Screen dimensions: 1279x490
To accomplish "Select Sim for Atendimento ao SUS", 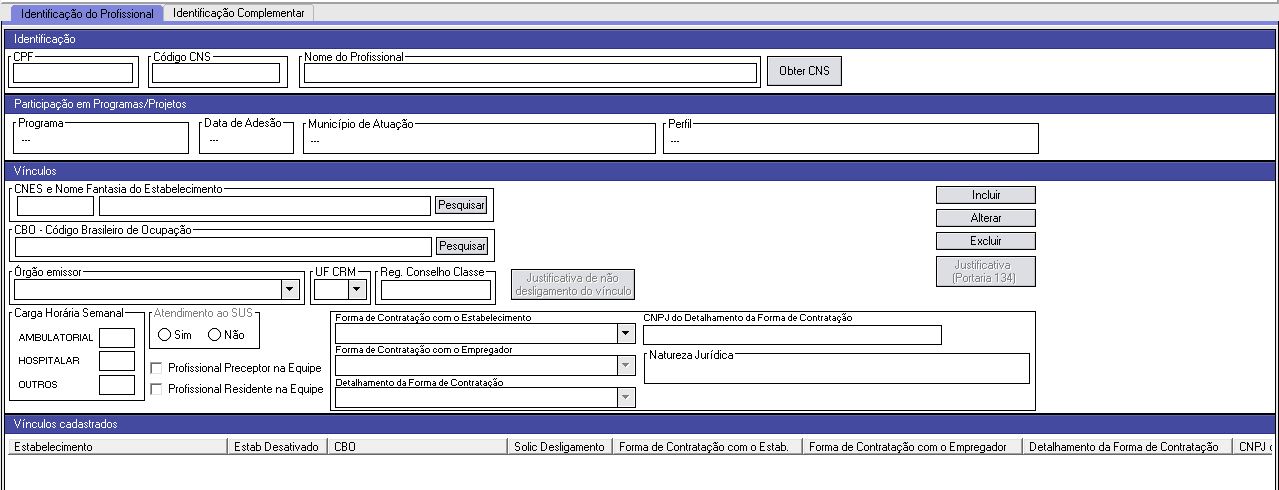I will 165,335.
